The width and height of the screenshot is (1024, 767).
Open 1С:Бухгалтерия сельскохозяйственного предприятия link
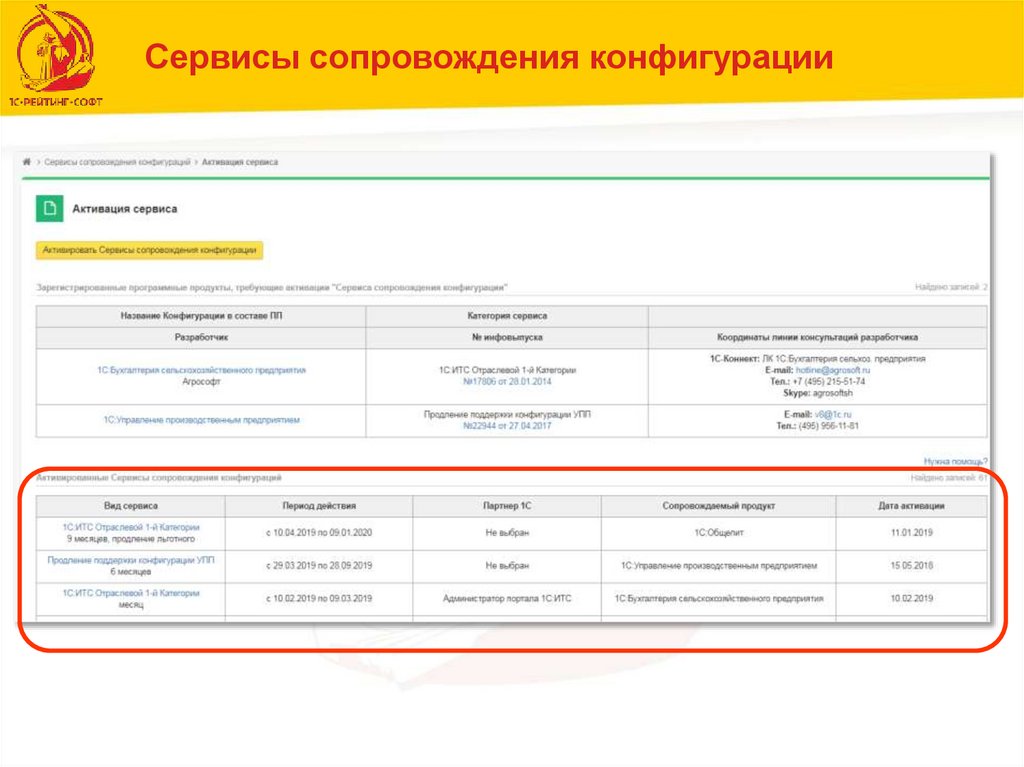201,370
